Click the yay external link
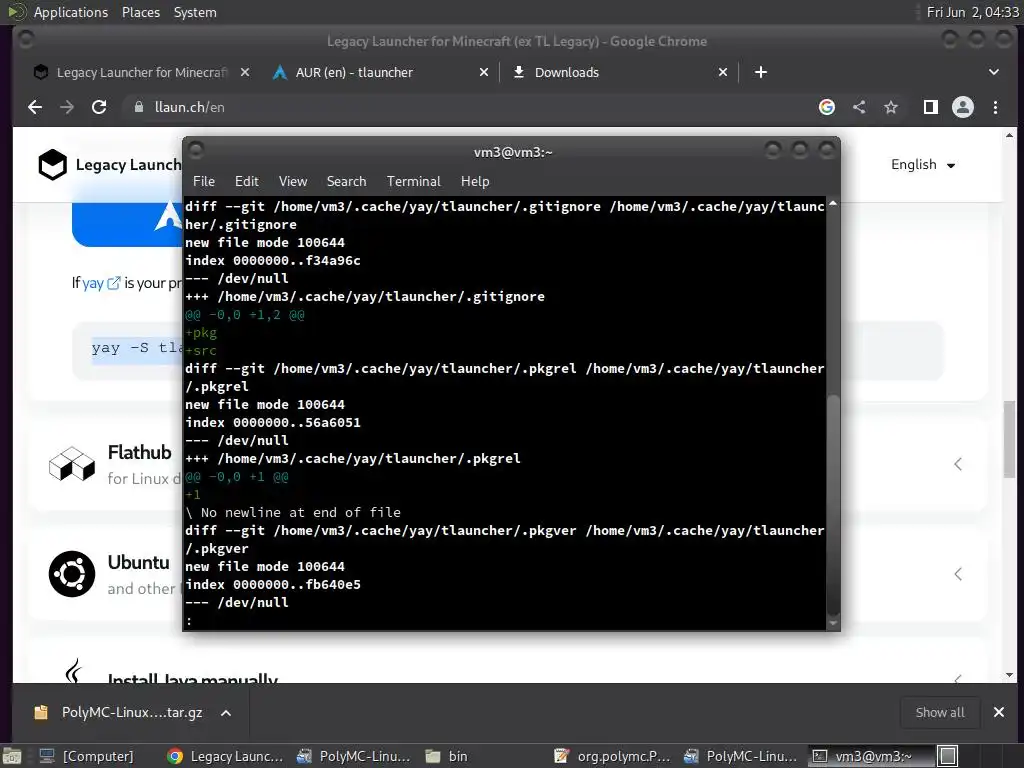The width and height of the screenshot is (1024, 768). 101,283
